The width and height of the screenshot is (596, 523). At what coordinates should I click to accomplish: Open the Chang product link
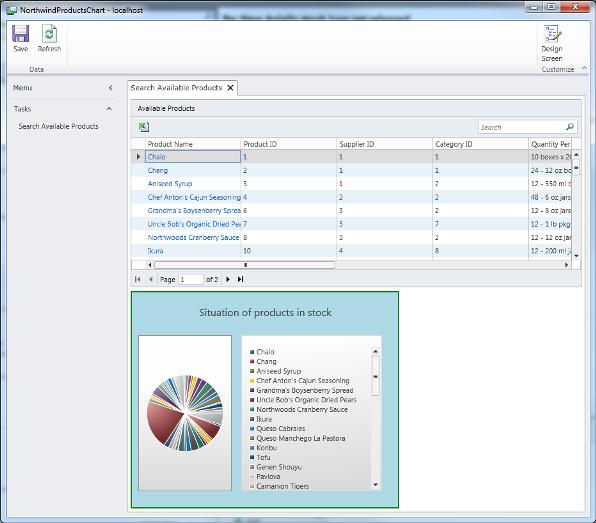coord(158,170)
